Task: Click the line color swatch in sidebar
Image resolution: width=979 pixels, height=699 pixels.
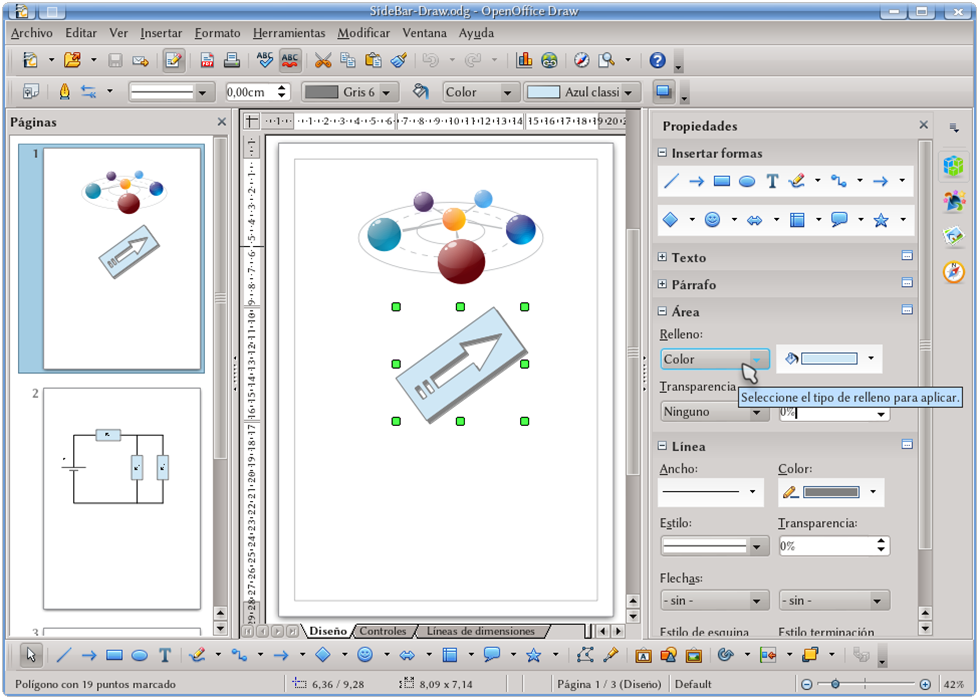Action: [831, 492]
